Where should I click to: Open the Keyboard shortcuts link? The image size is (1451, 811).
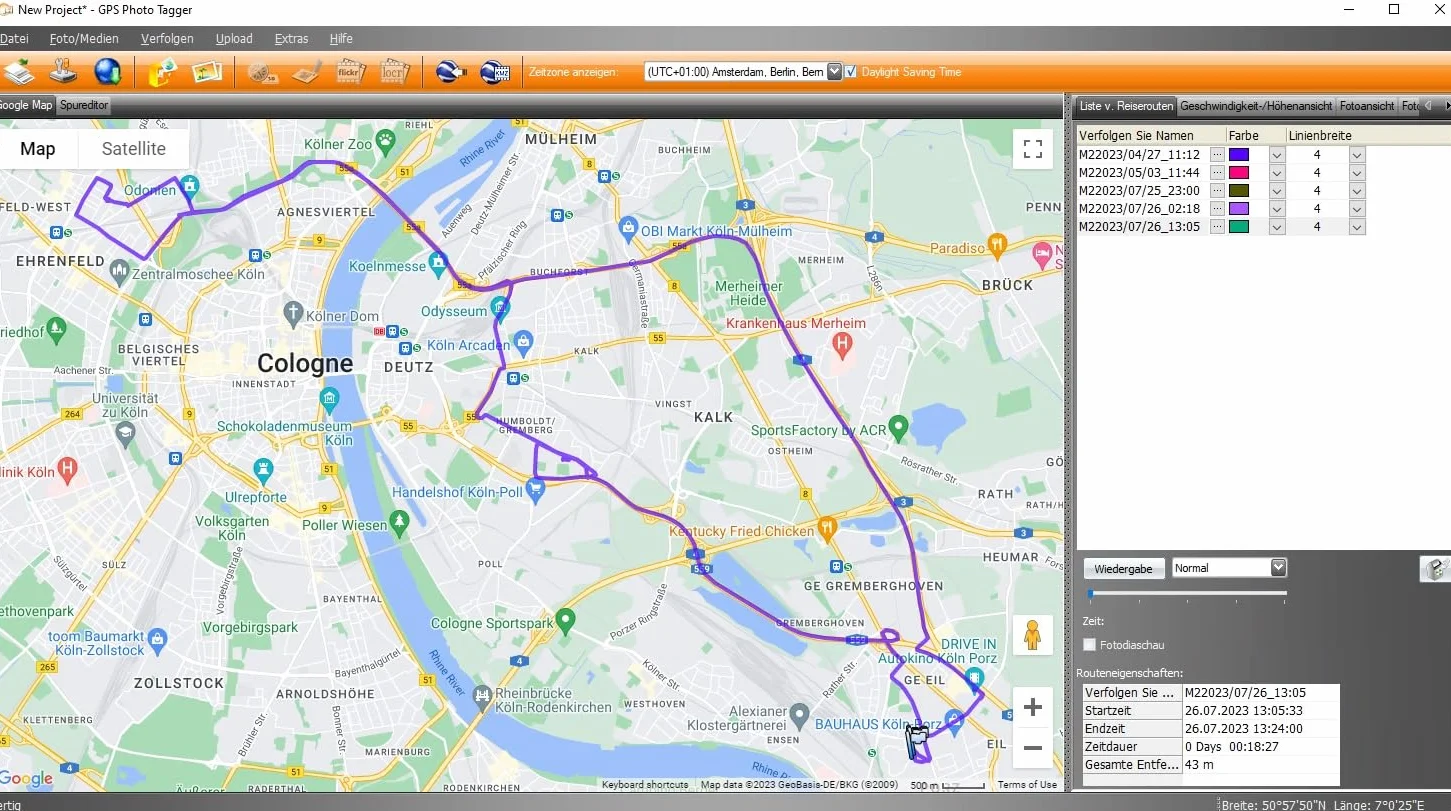coord(645,785)
